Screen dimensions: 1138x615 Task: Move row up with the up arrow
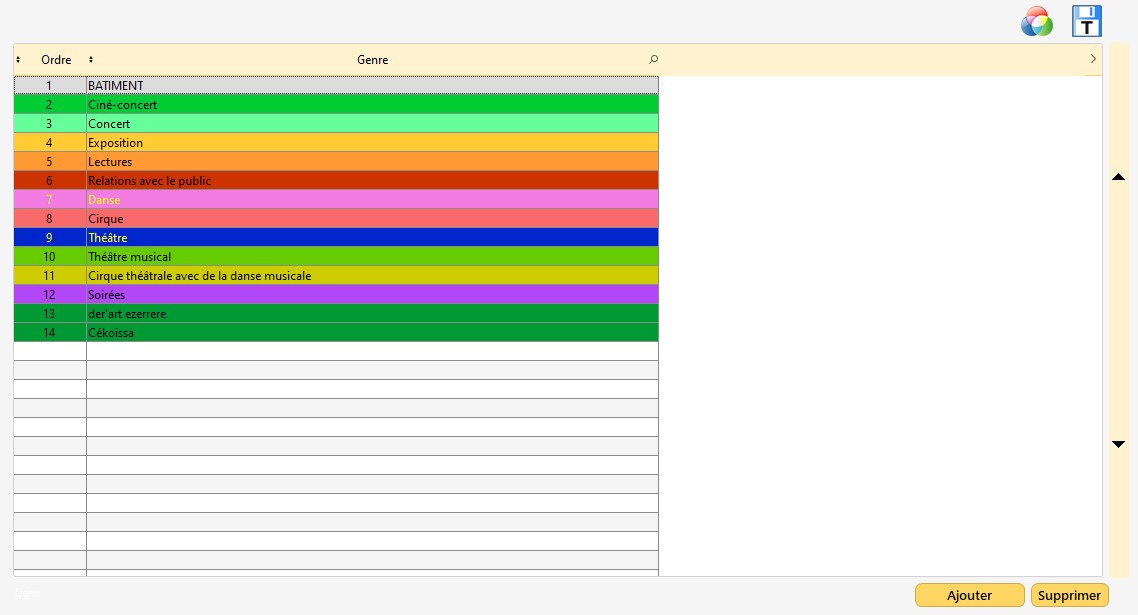tap(1119, 177)
